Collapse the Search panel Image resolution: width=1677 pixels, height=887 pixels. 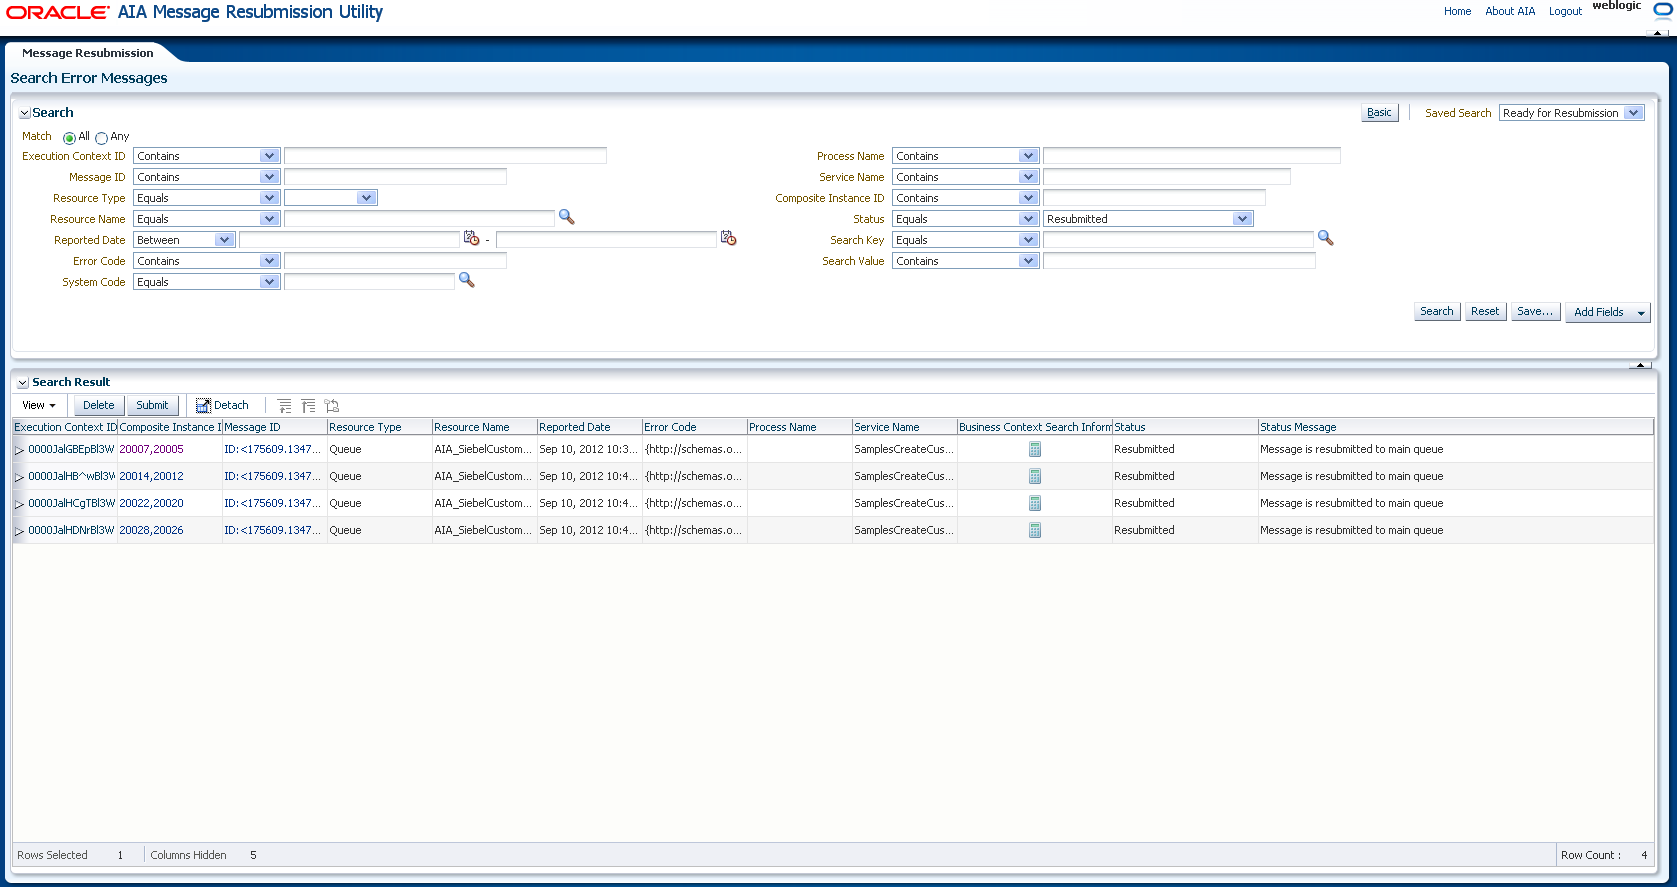[x=25, y=114]
